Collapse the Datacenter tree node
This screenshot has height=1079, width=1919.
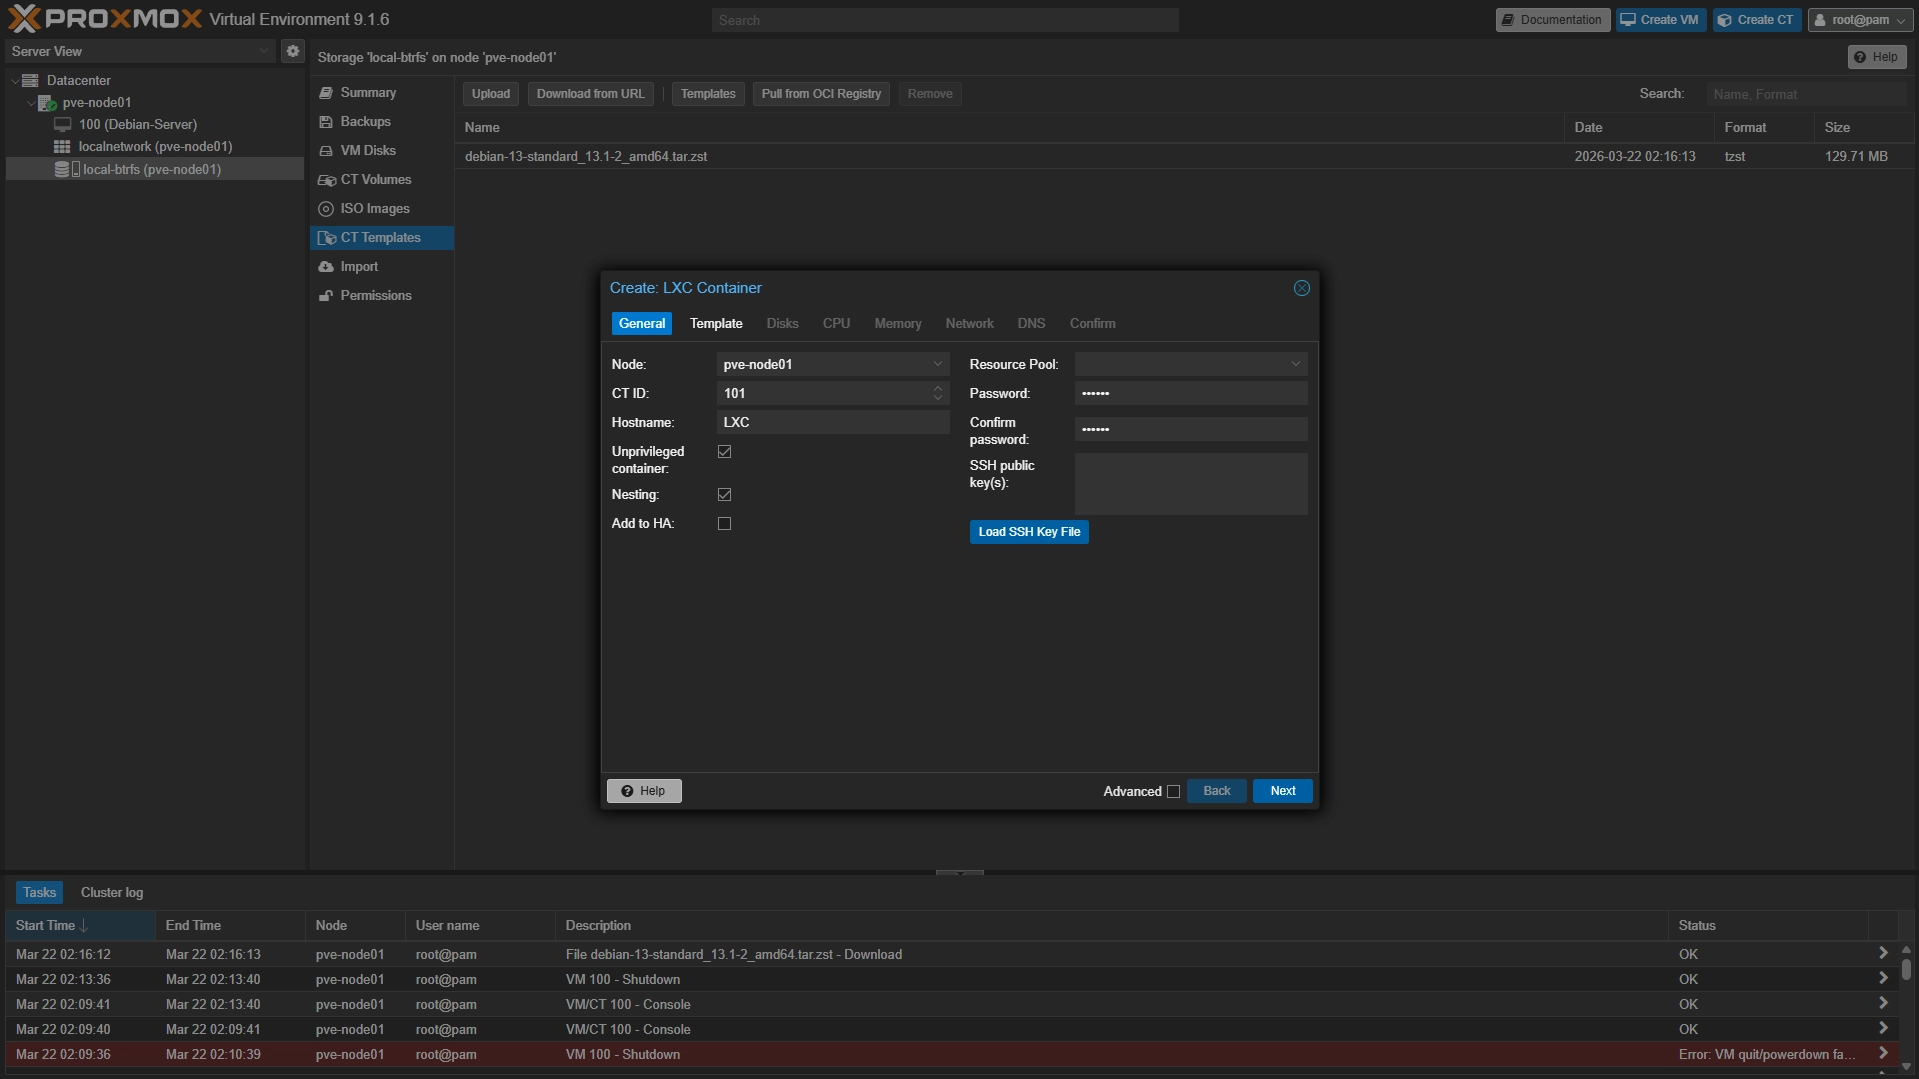[15, 80]
